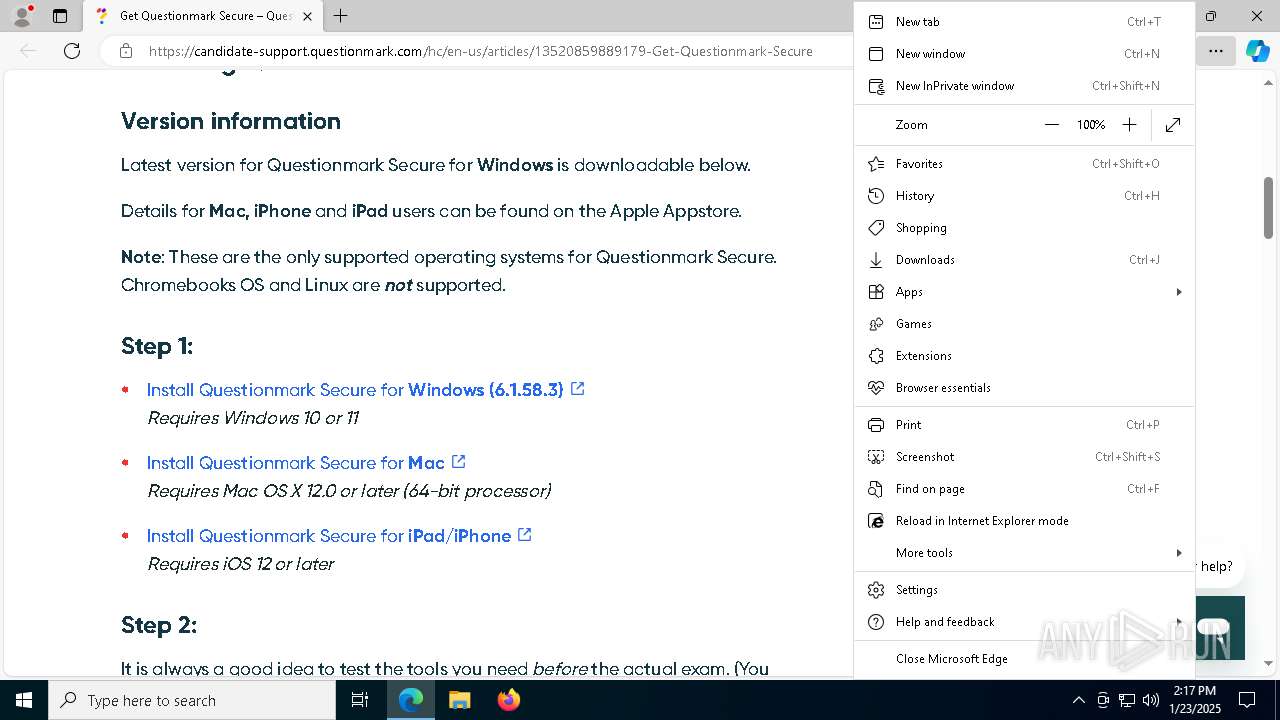This screenshot has width=1280, height=720.
Task: Open the notification center button
Action: pos(1247,700)
